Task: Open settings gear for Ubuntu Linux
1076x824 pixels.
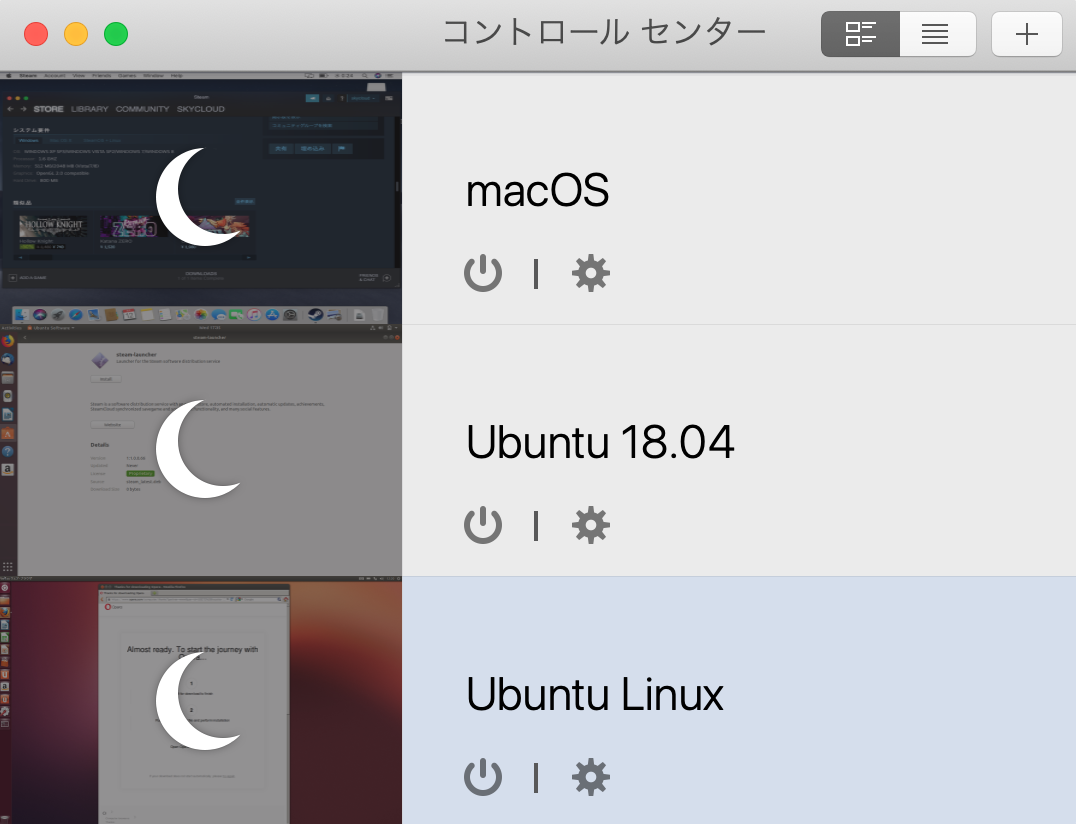Action: coord(591,777)
